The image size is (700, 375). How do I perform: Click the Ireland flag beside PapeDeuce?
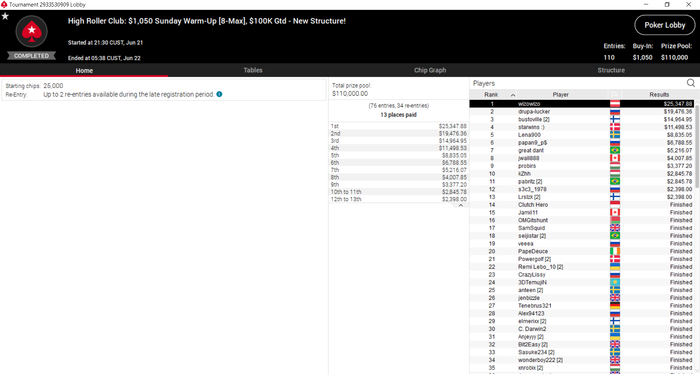point(615,251)
